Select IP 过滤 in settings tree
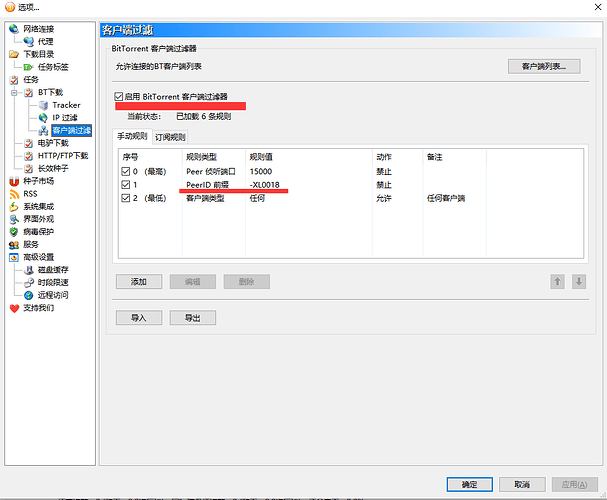This screenshot has width=607, height=500. [65, 118]
